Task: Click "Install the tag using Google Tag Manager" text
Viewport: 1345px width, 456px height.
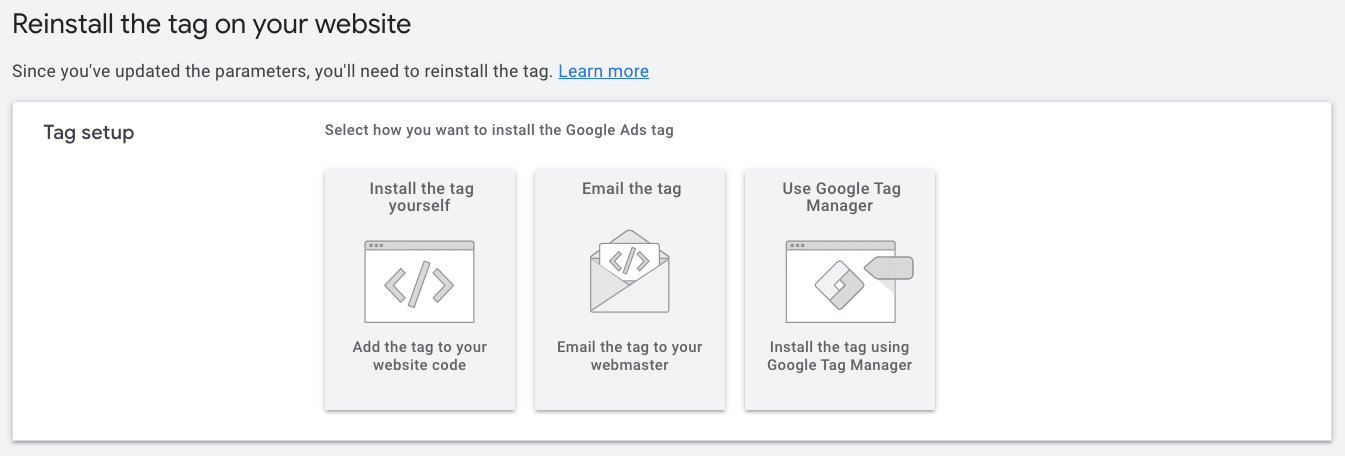Action: (x=840, y=356)
